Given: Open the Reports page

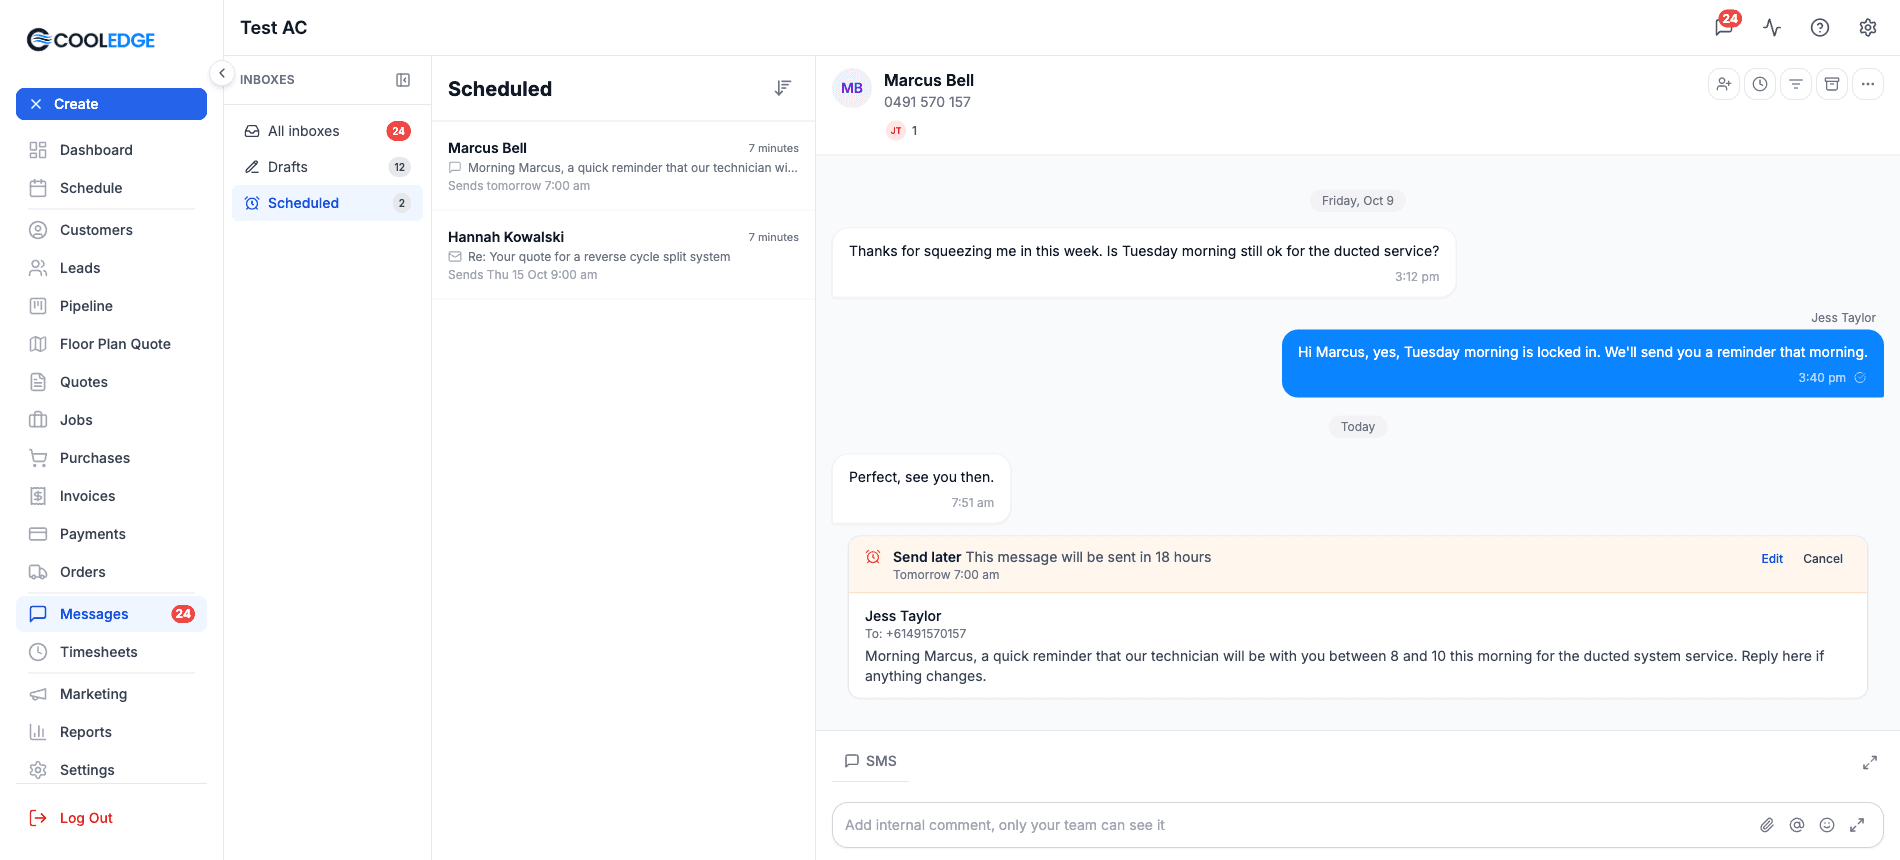Looking at the screenshot, I should (111, 732).
